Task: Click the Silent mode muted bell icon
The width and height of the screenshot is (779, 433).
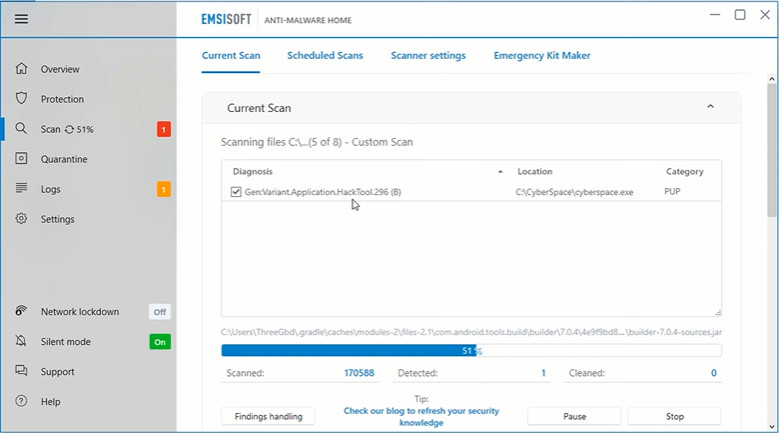Action: (x=21, y=341)
